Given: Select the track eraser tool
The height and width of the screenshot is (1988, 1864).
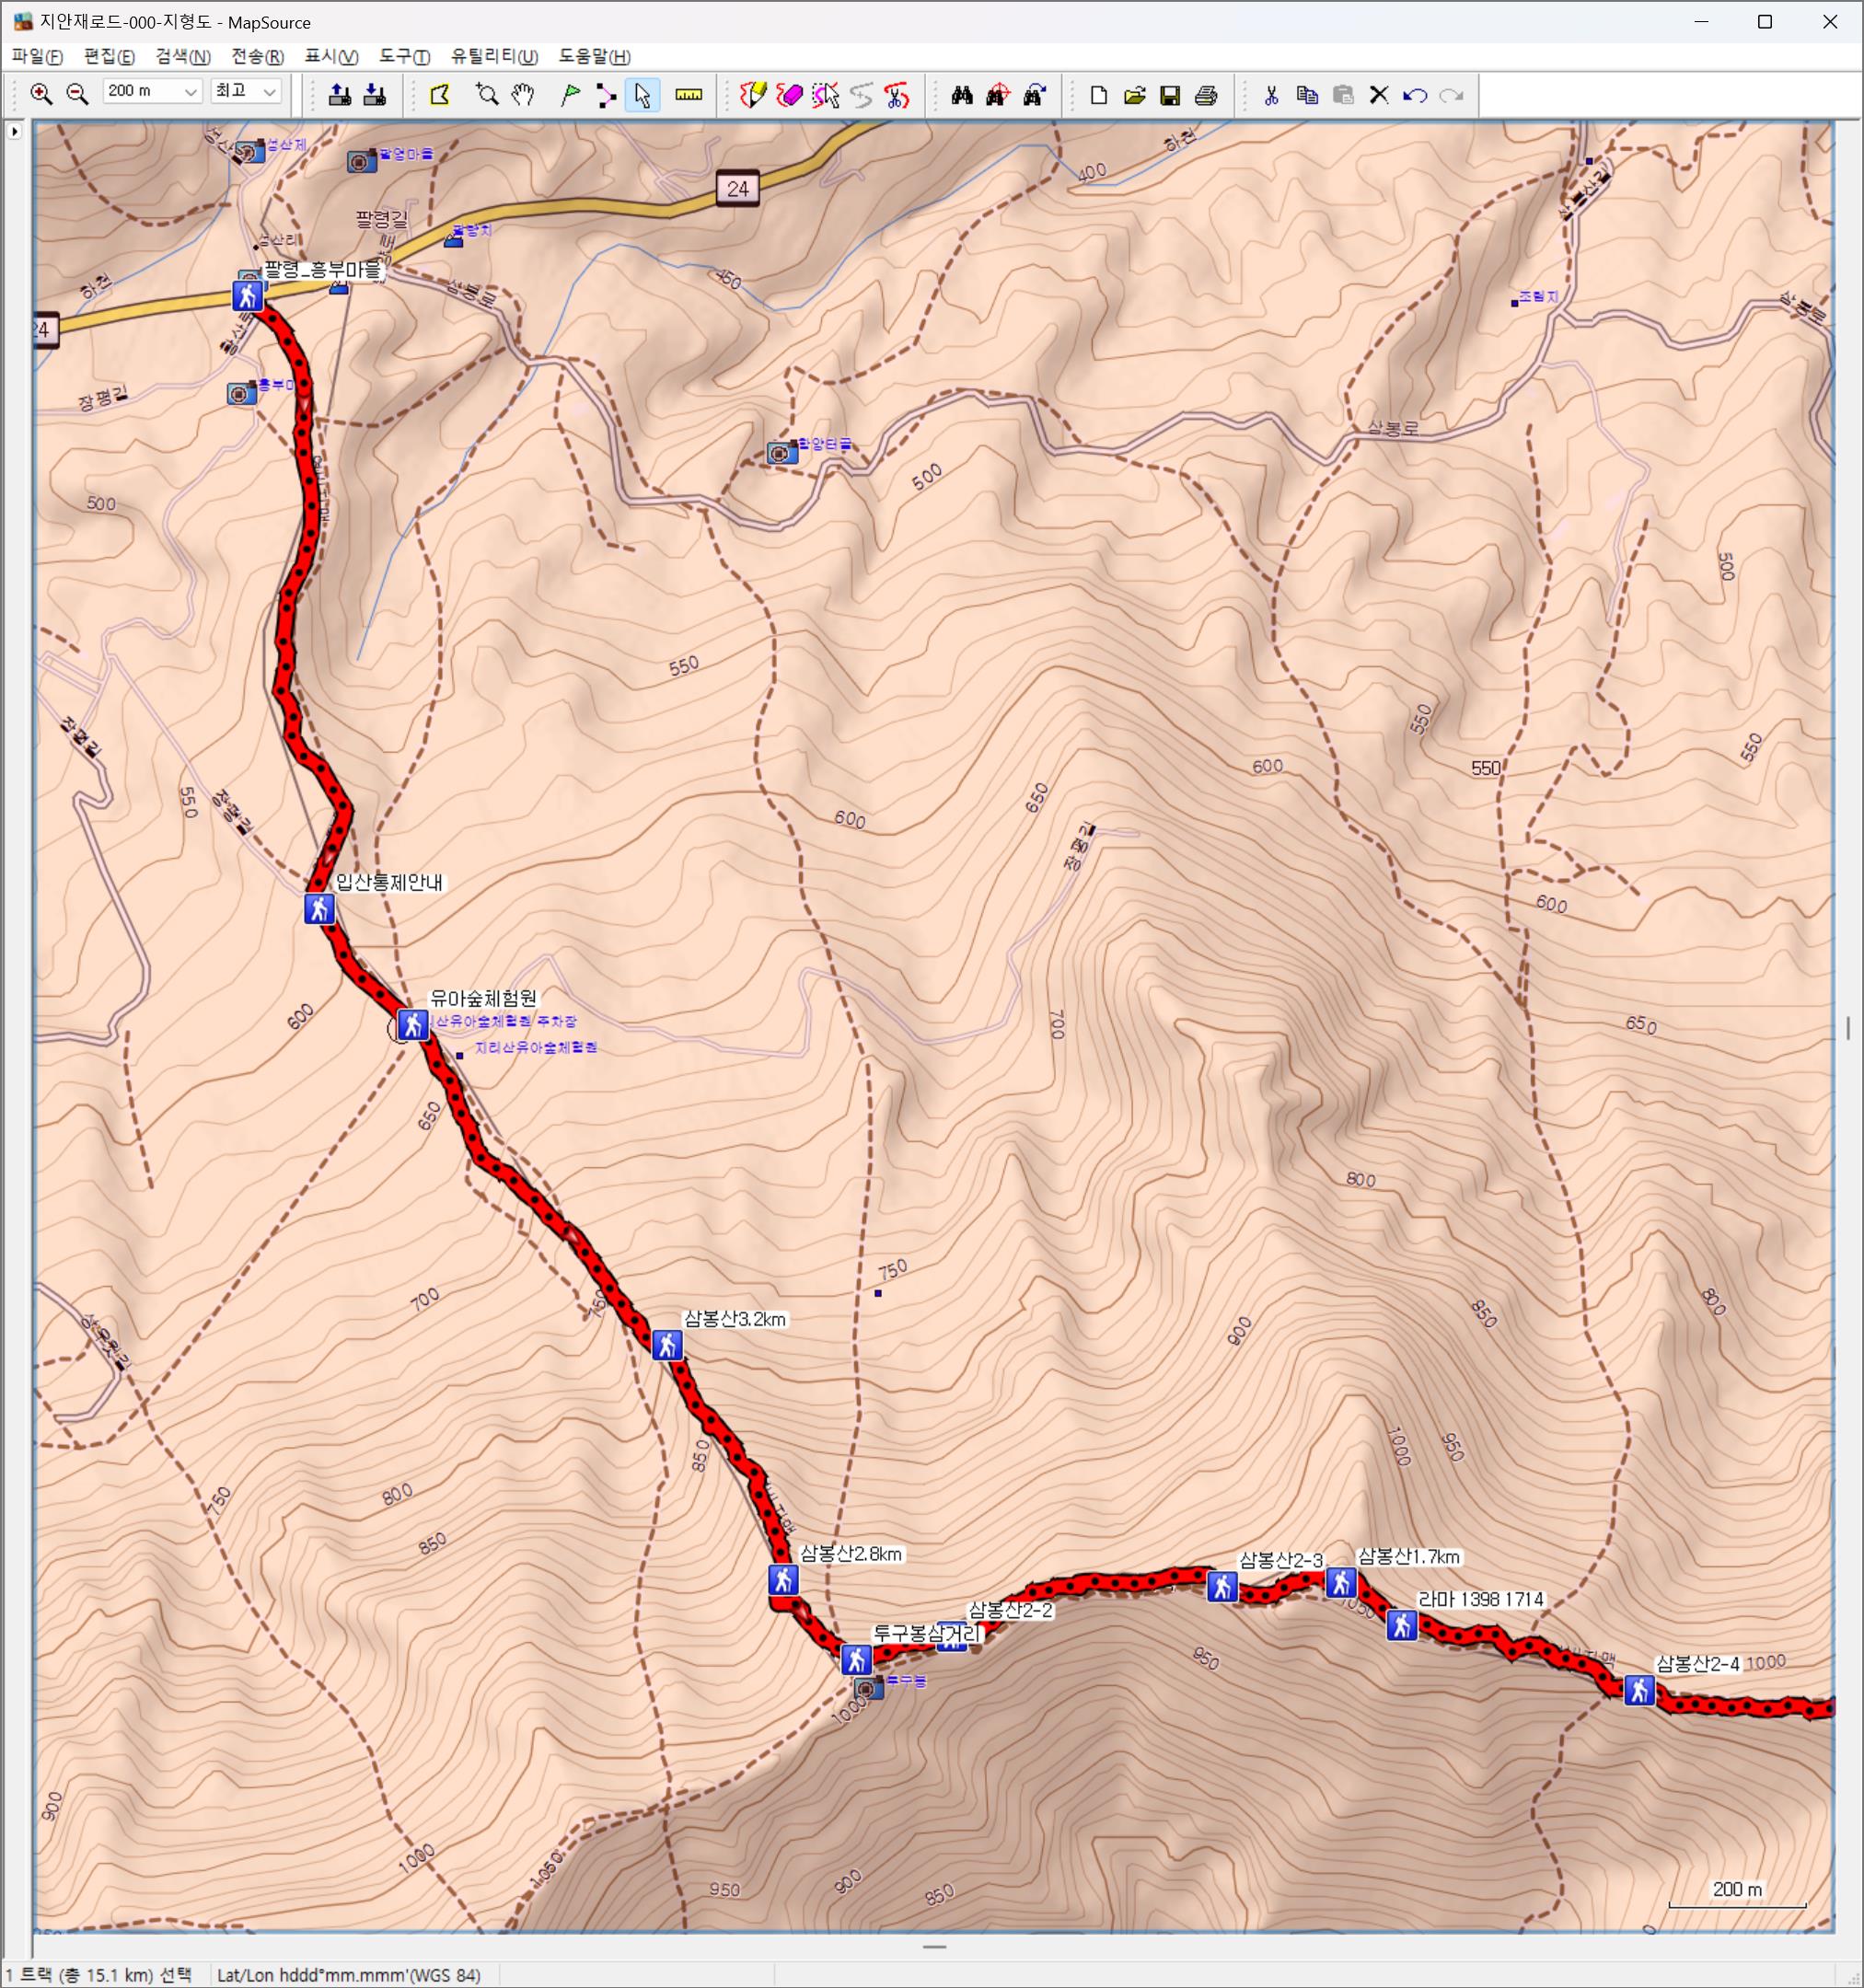Looking at the screenshot, I should coord(789,95).
